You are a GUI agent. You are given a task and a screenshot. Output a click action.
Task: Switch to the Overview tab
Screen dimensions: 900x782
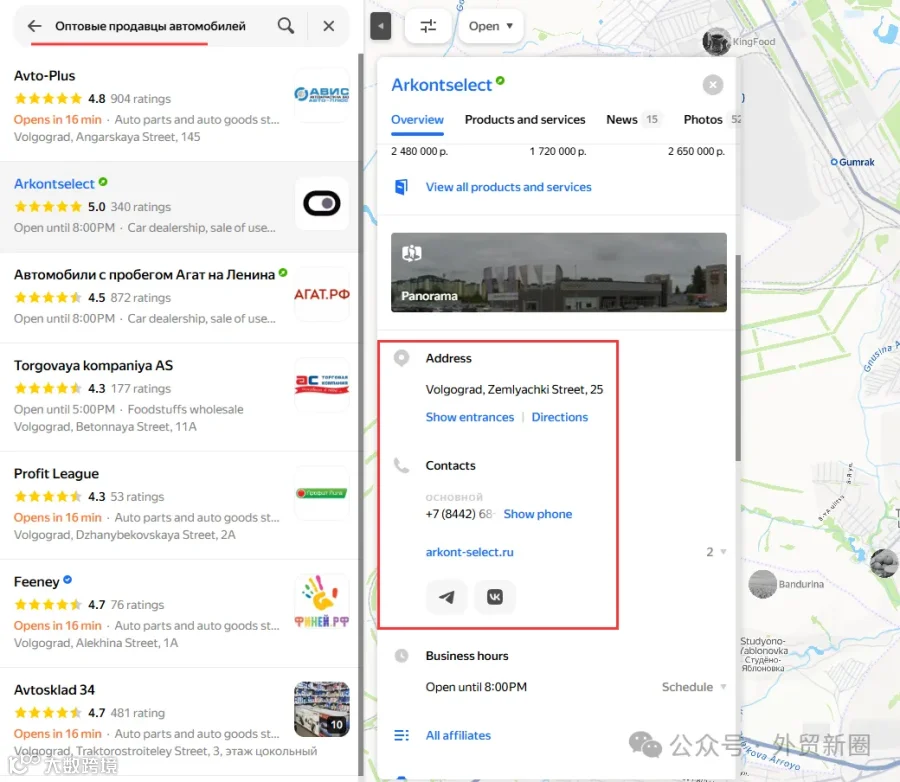(417, 119)
